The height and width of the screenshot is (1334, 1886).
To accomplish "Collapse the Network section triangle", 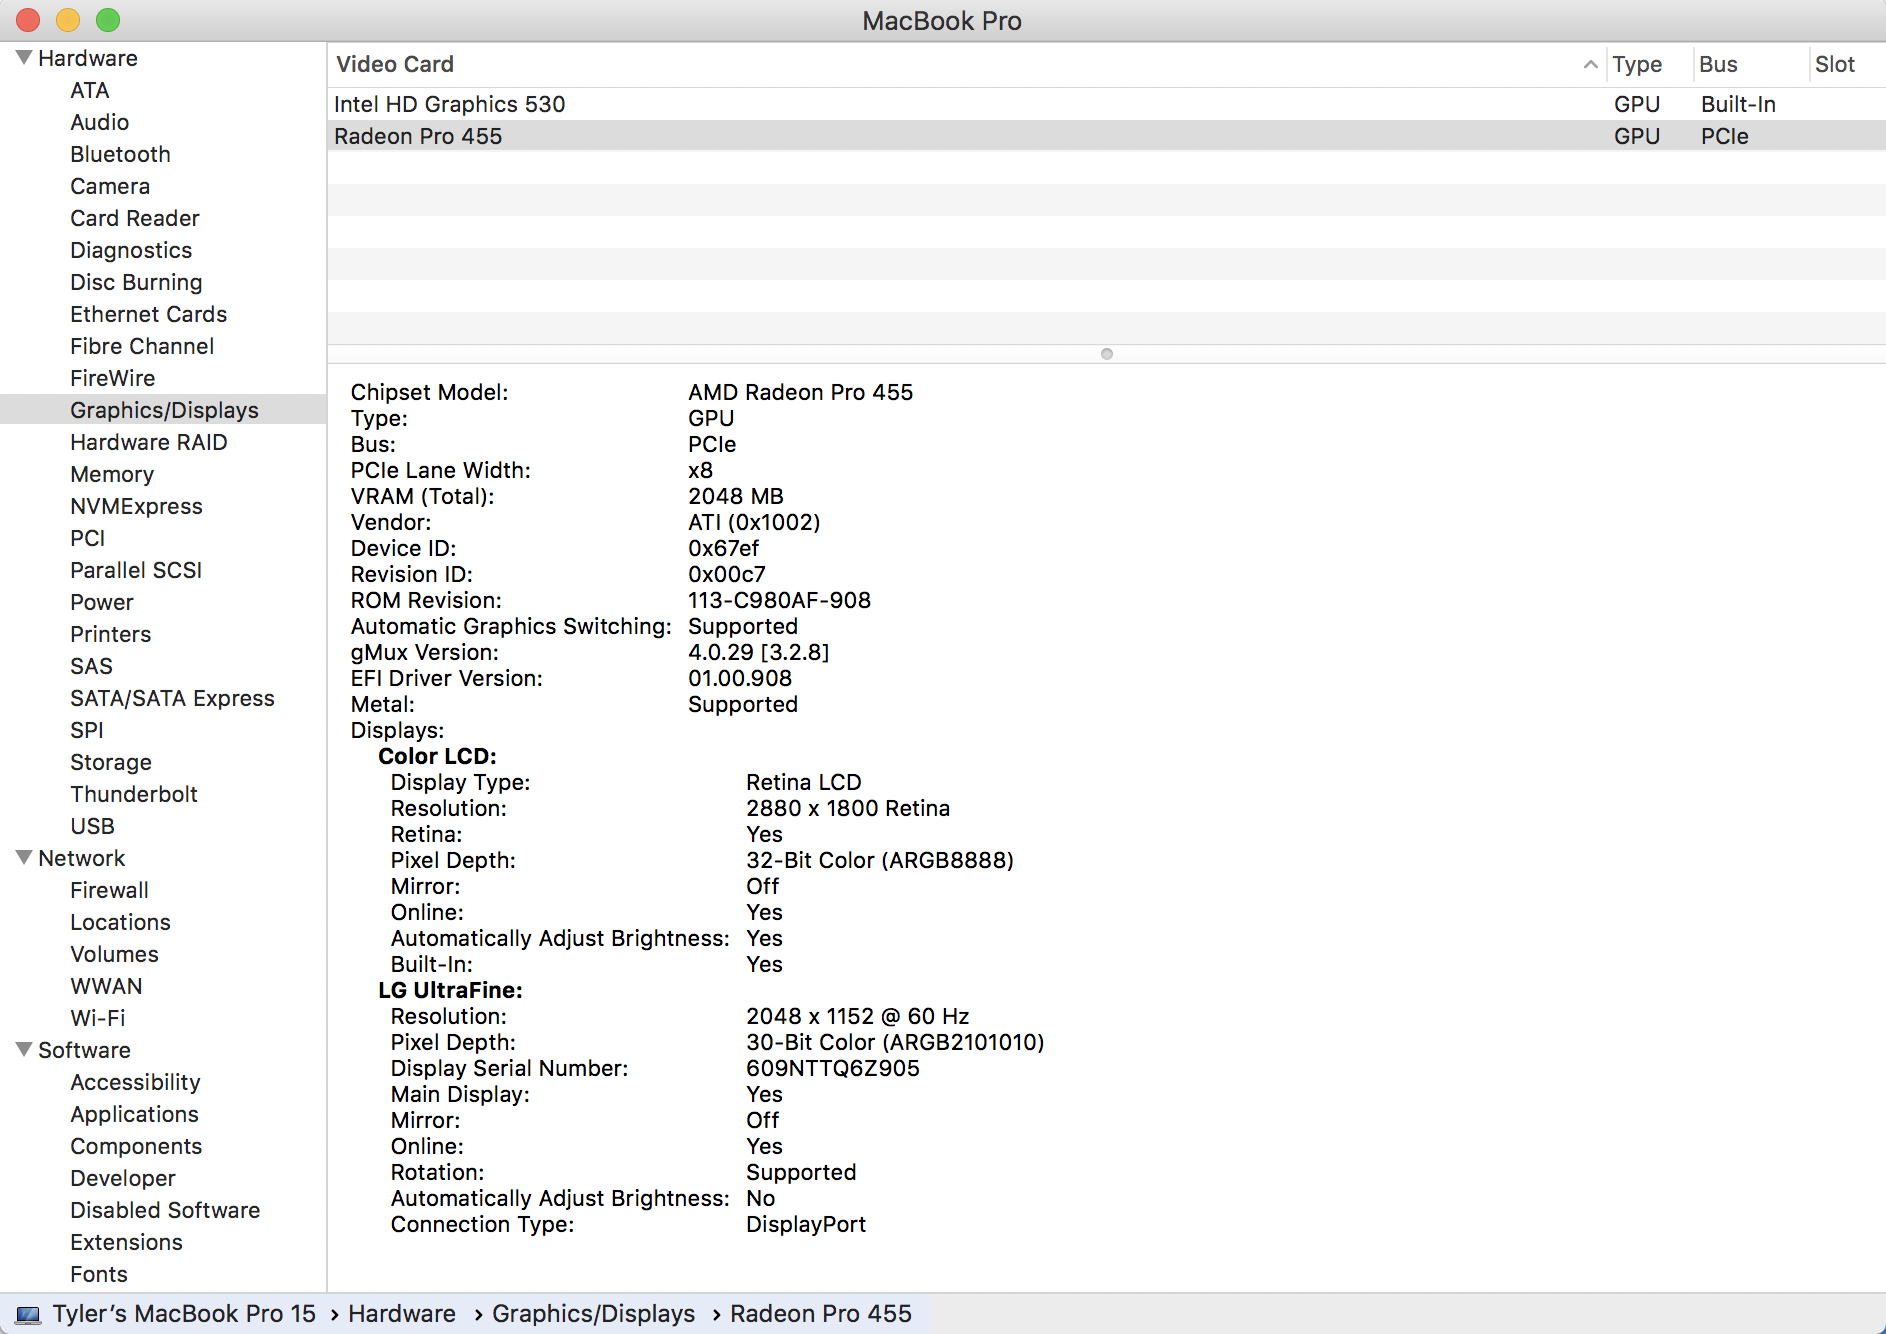I will [x=24, y=858].
